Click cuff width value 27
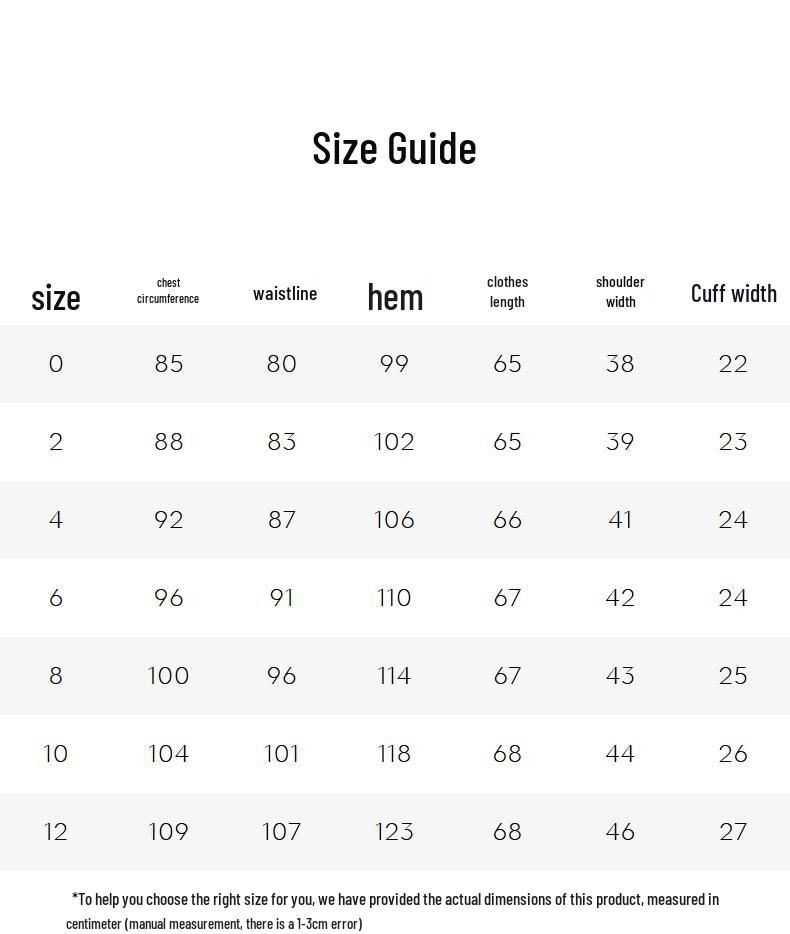Image resolution: width=790 pixels, height=934 pixels. 733,832
